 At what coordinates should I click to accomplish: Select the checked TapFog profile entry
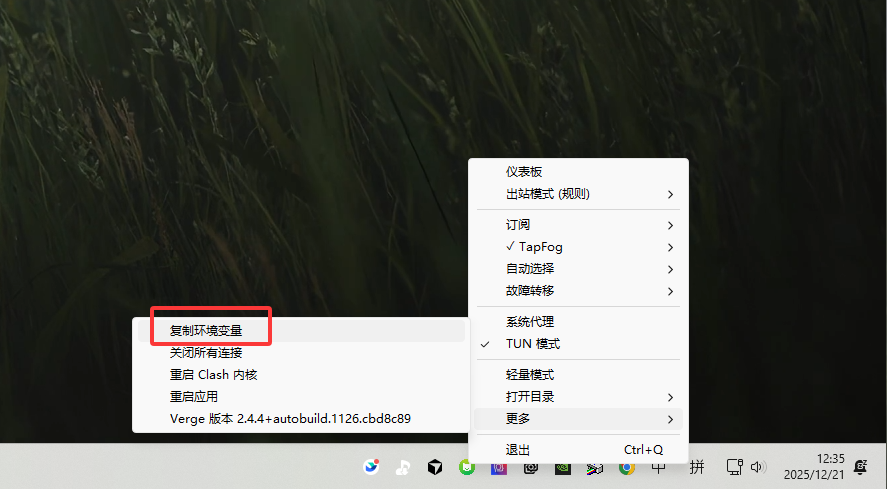(x=578, y=247)
